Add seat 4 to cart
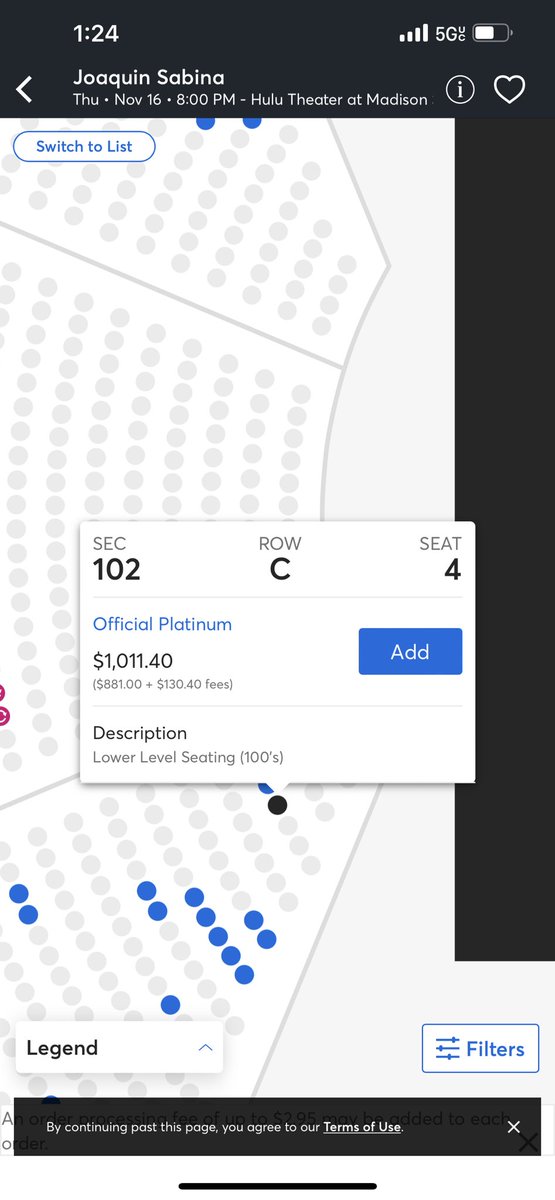 [x=410, y=652]
